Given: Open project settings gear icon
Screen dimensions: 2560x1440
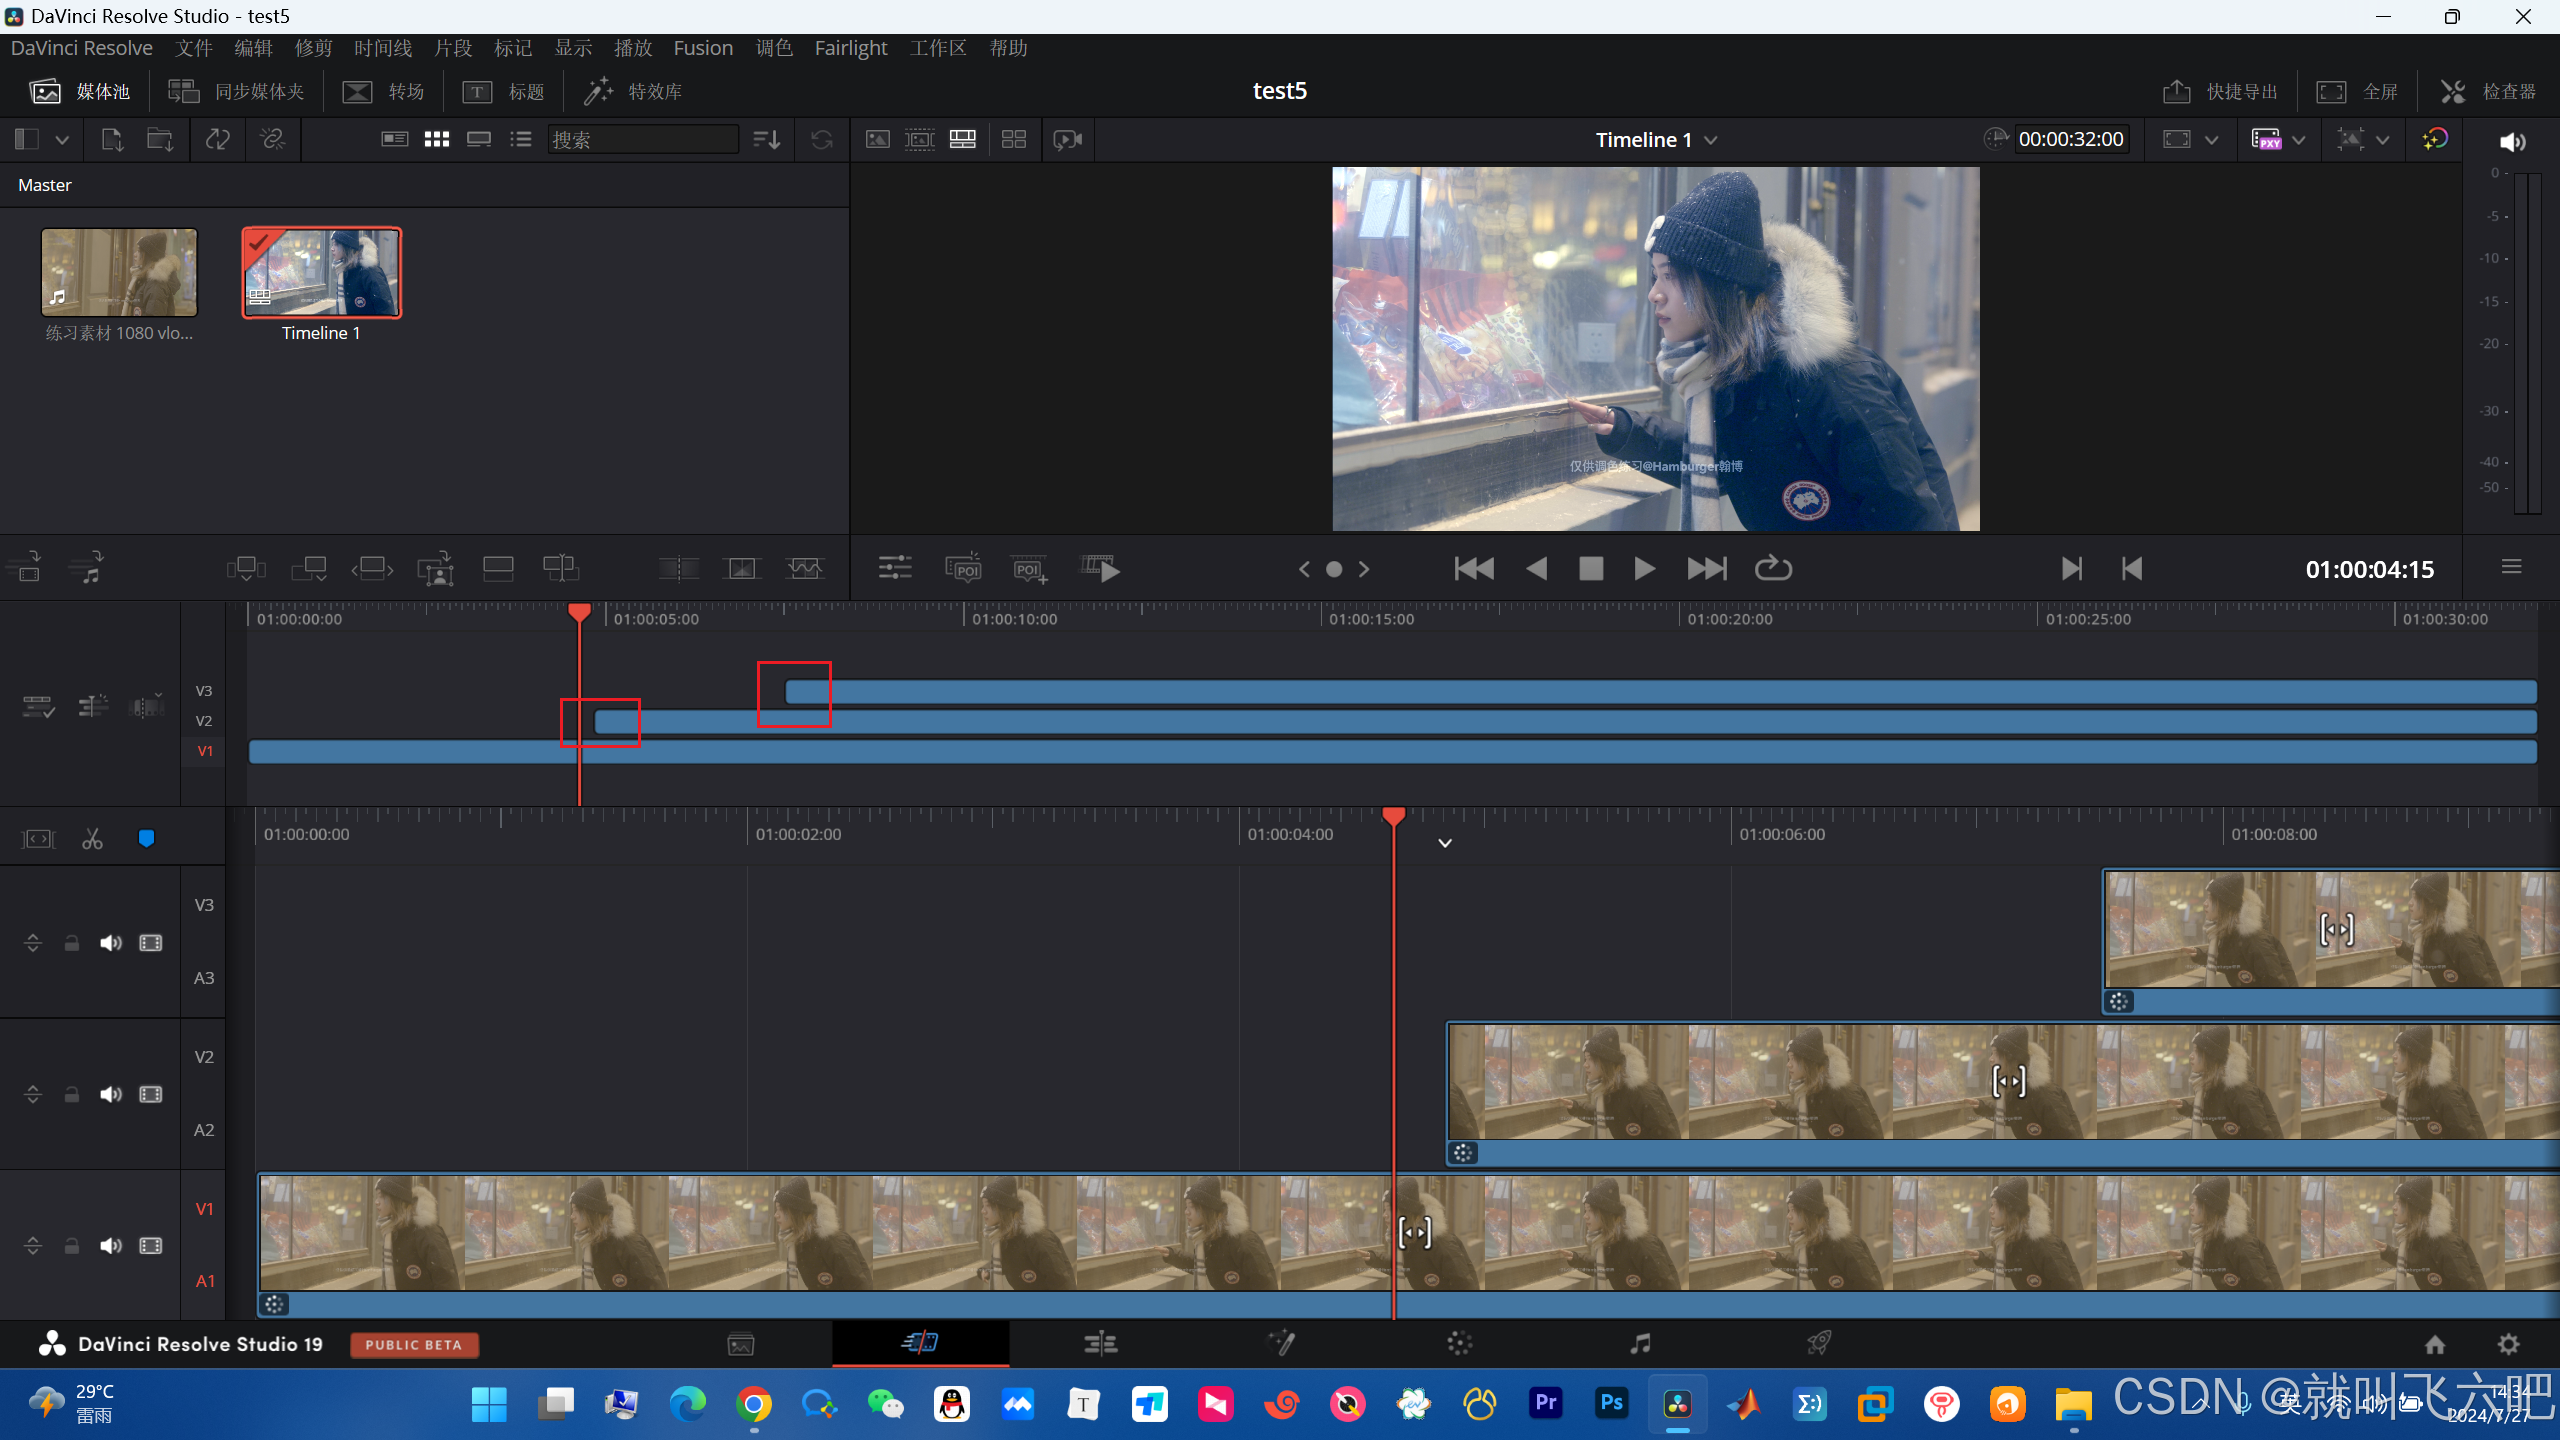Looking at the screenshot, I should coord(2508,1344).
